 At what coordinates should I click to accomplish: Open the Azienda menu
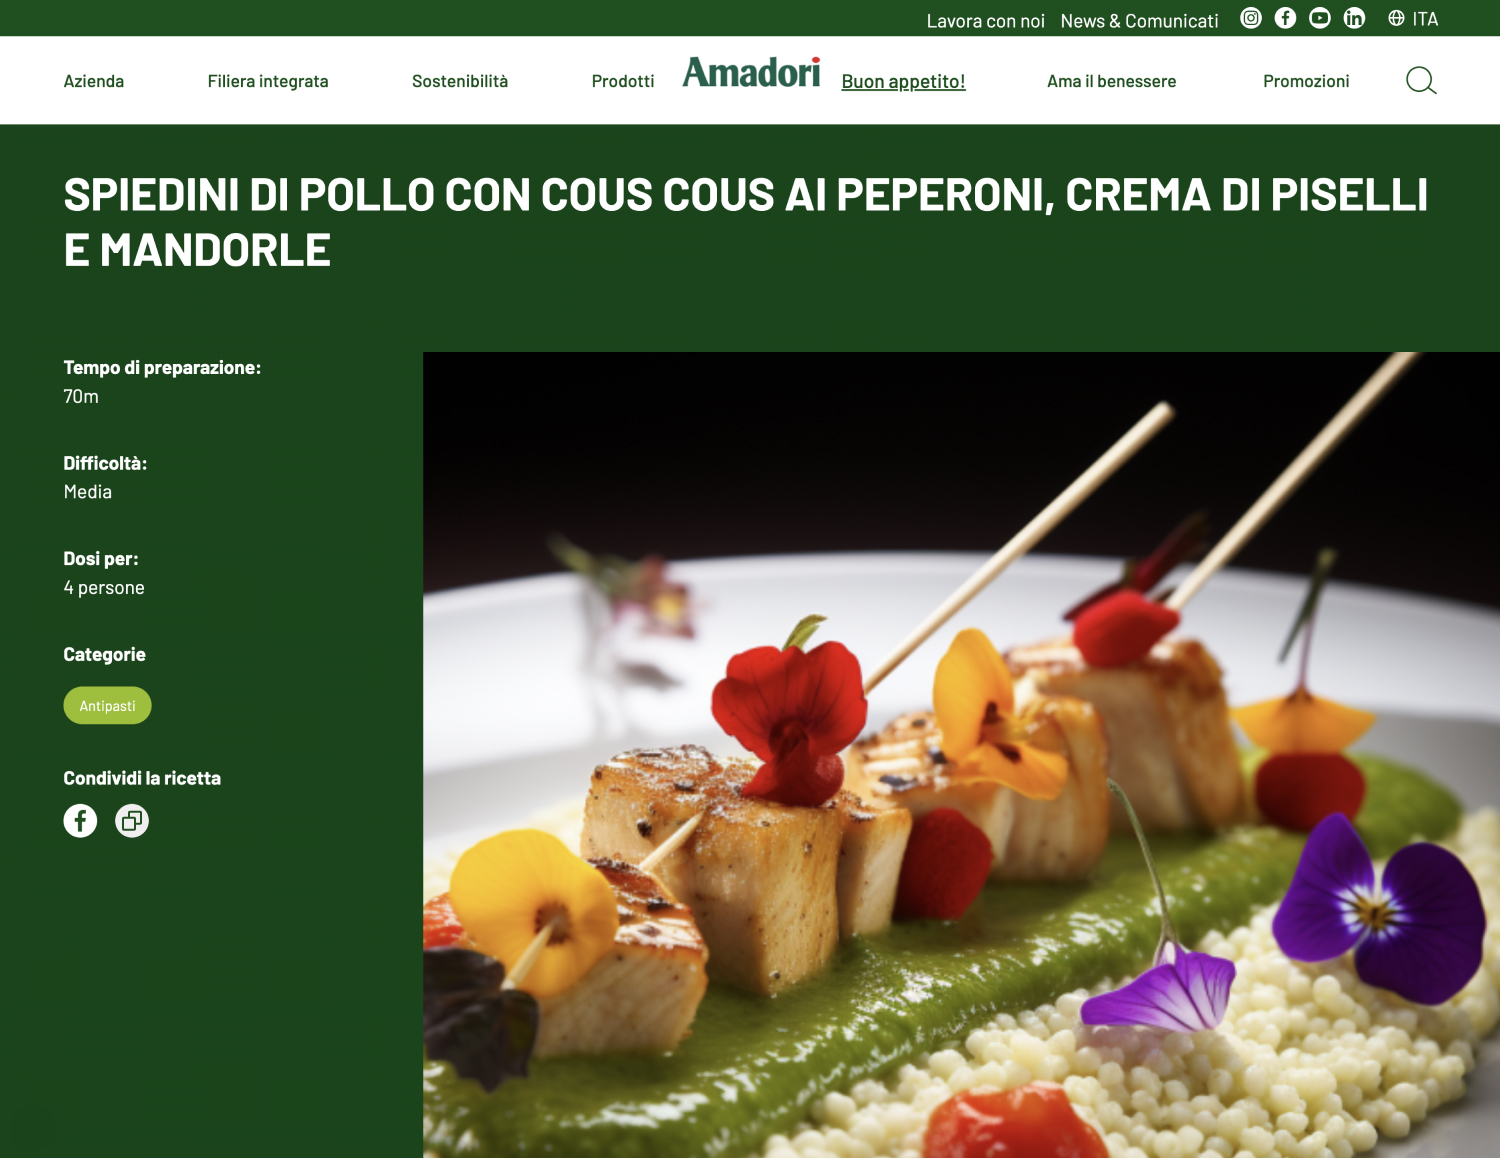click(x=94, y=81)
